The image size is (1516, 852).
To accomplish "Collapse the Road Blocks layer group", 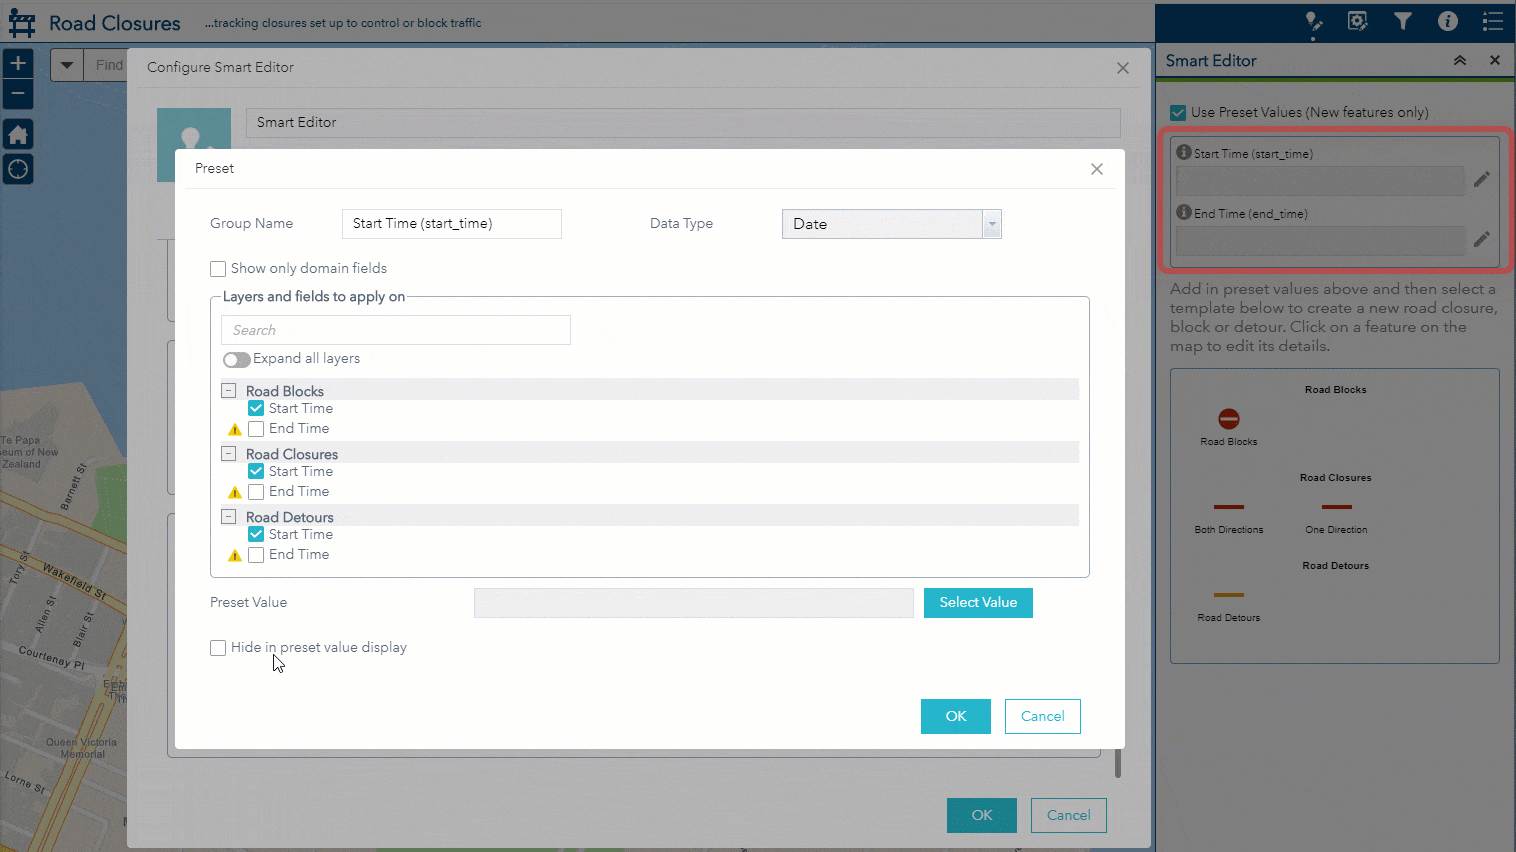I will pyautogui.click(x=229, y=391).
